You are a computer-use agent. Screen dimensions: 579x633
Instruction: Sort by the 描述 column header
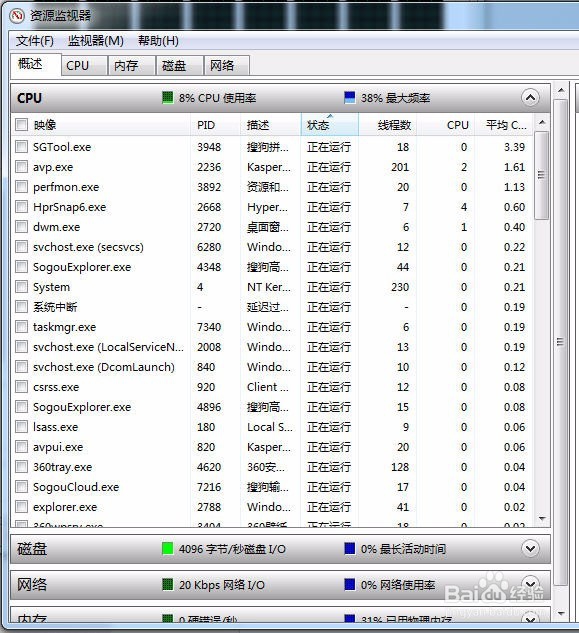(x=271, y=125)
